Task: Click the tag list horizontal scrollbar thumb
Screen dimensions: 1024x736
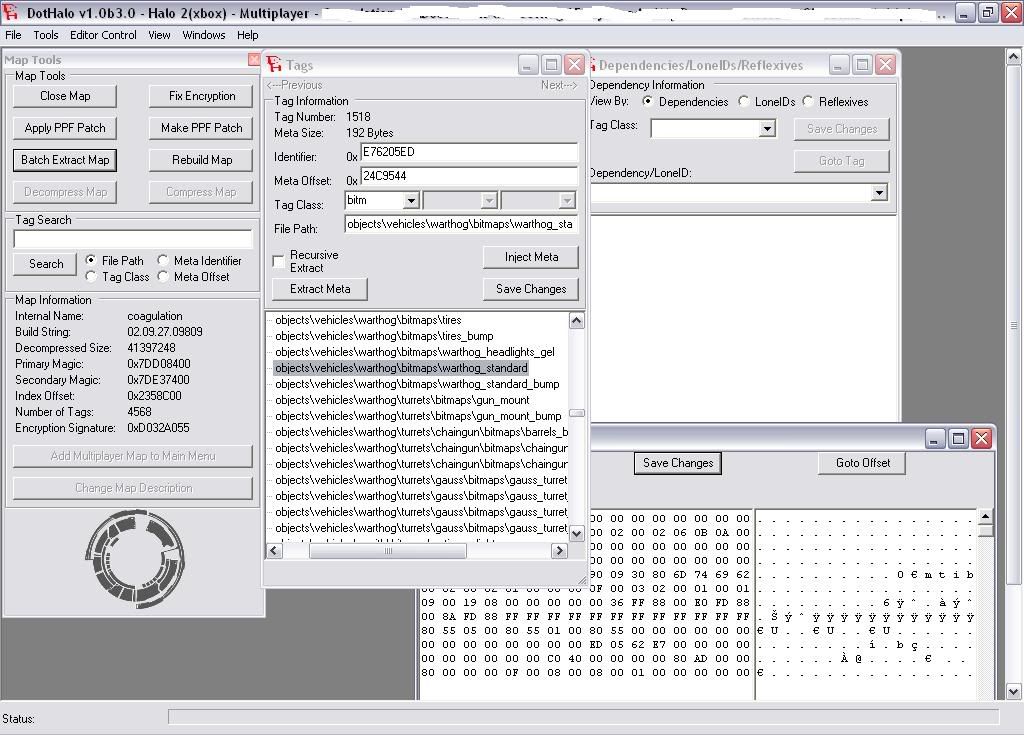Action: point(388,551)
